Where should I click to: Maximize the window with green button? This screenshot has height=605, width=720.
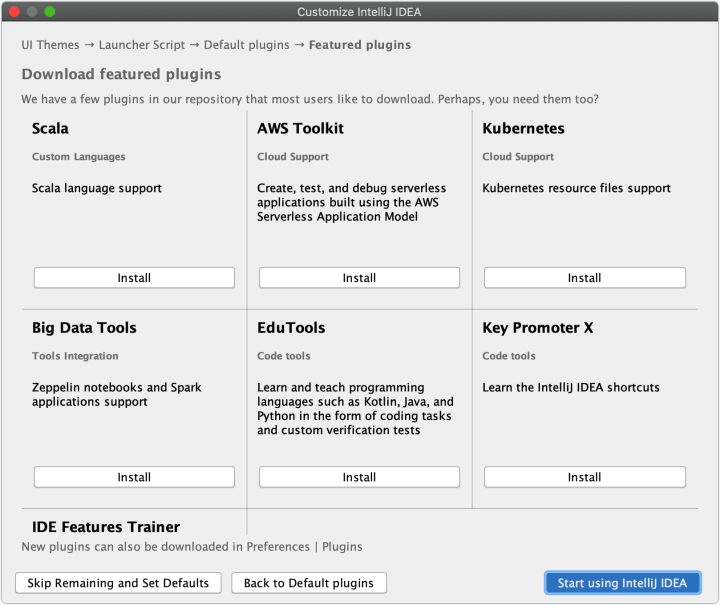click(50, 12)
